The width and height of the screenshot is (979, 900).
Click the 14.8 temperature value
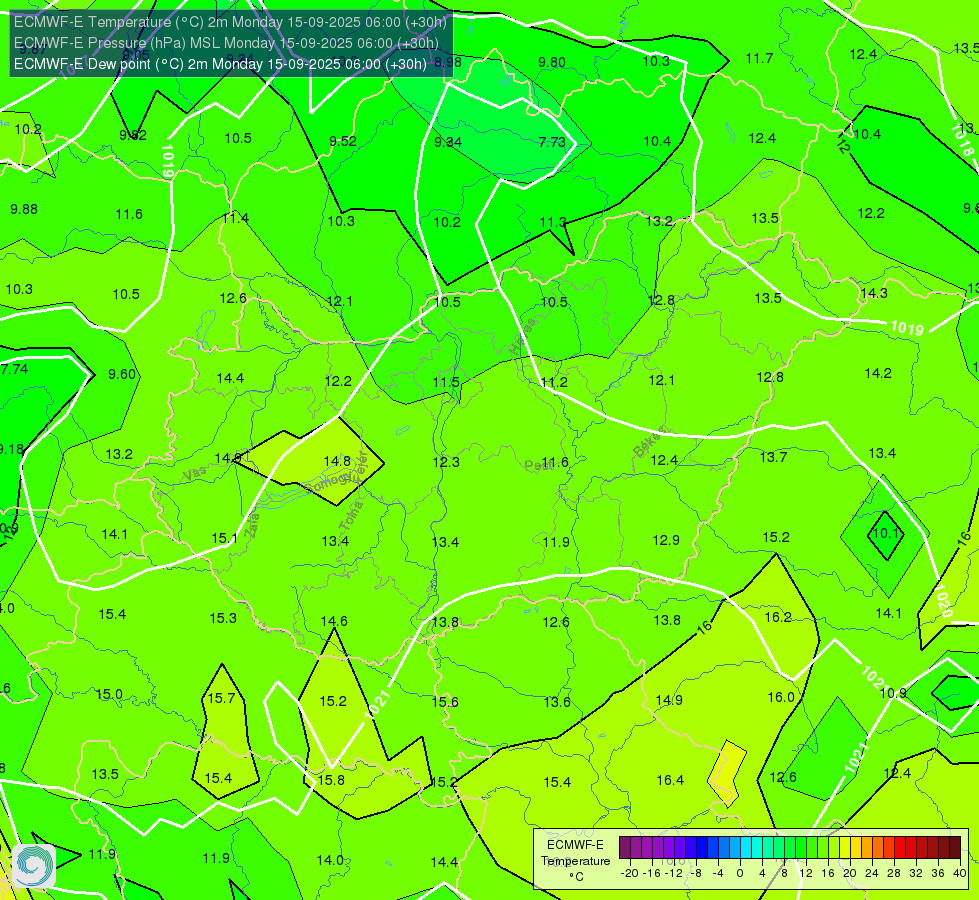coord(337,461)
